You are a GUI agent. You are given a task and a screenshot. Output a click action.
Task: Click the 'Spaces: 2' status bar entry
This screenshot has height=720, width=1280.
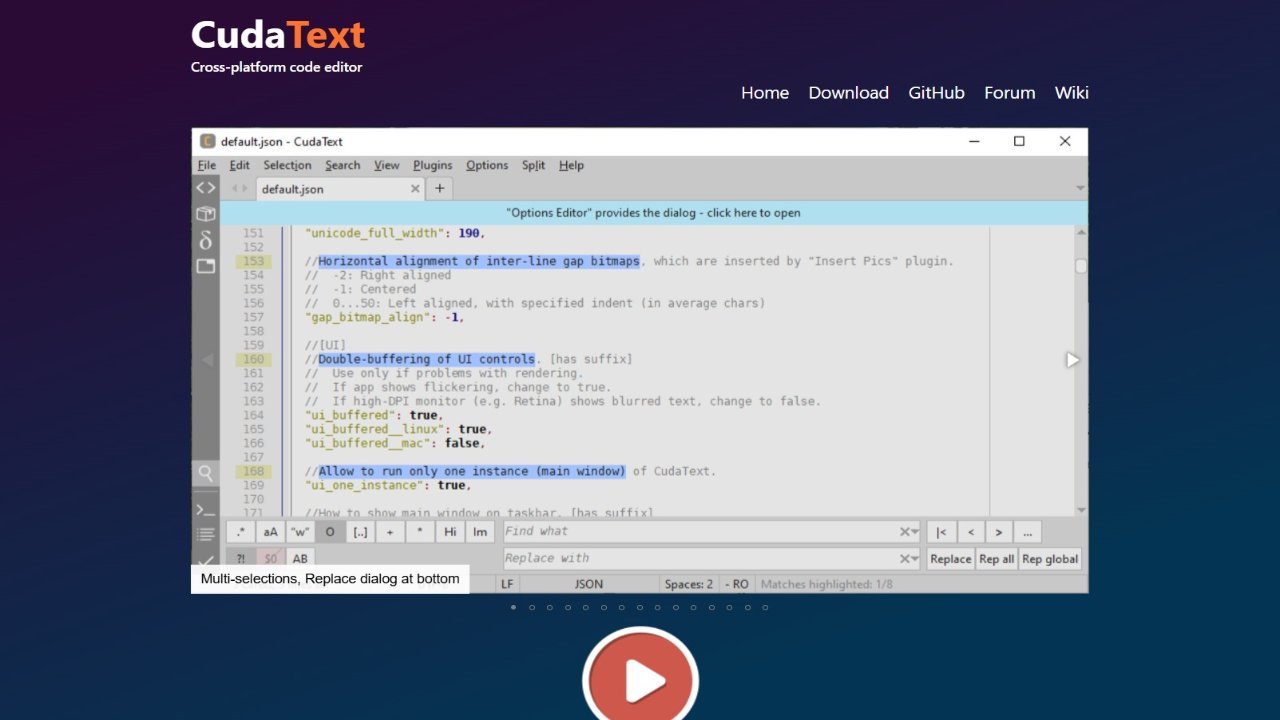[689, 584]
